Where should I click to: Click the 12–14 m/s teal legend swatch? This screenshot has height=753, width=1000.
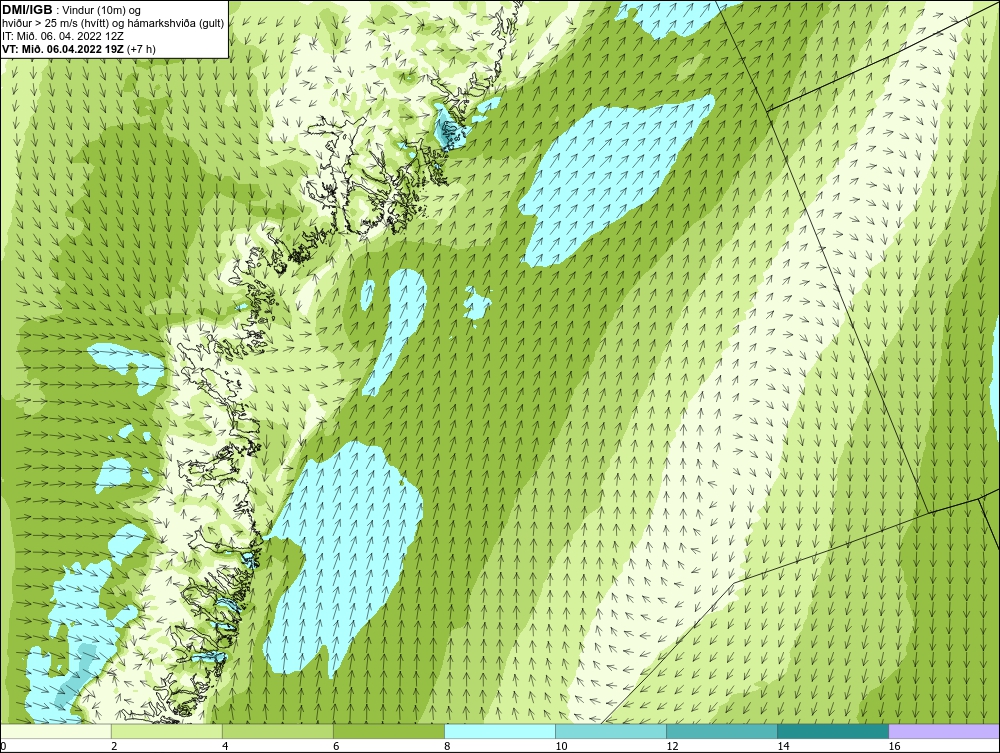[x=722, y=731]
